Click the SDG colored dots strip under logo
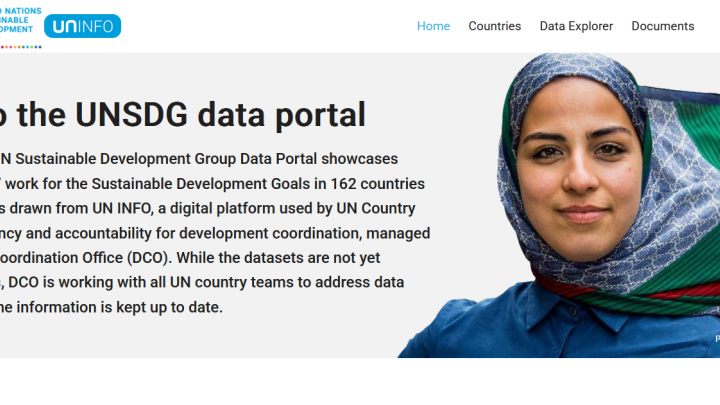Image resolution: width=720 pixels, height=405 pixels. point(20,46)
